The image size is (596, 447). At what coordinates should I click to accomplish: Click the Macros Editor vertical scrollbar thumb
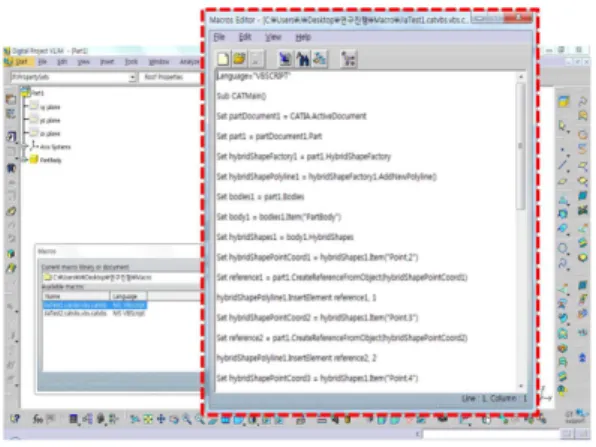point(521,146)
